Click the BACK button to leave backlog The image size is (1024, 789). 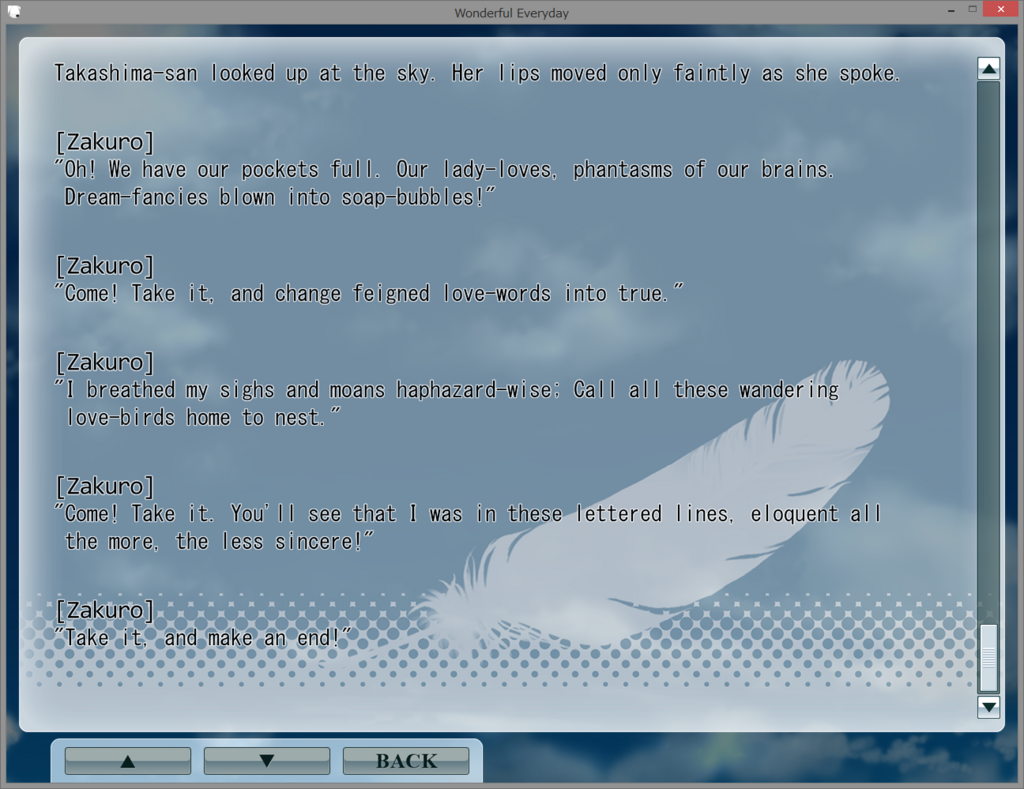pyautogui.click(x=406, y=761)
